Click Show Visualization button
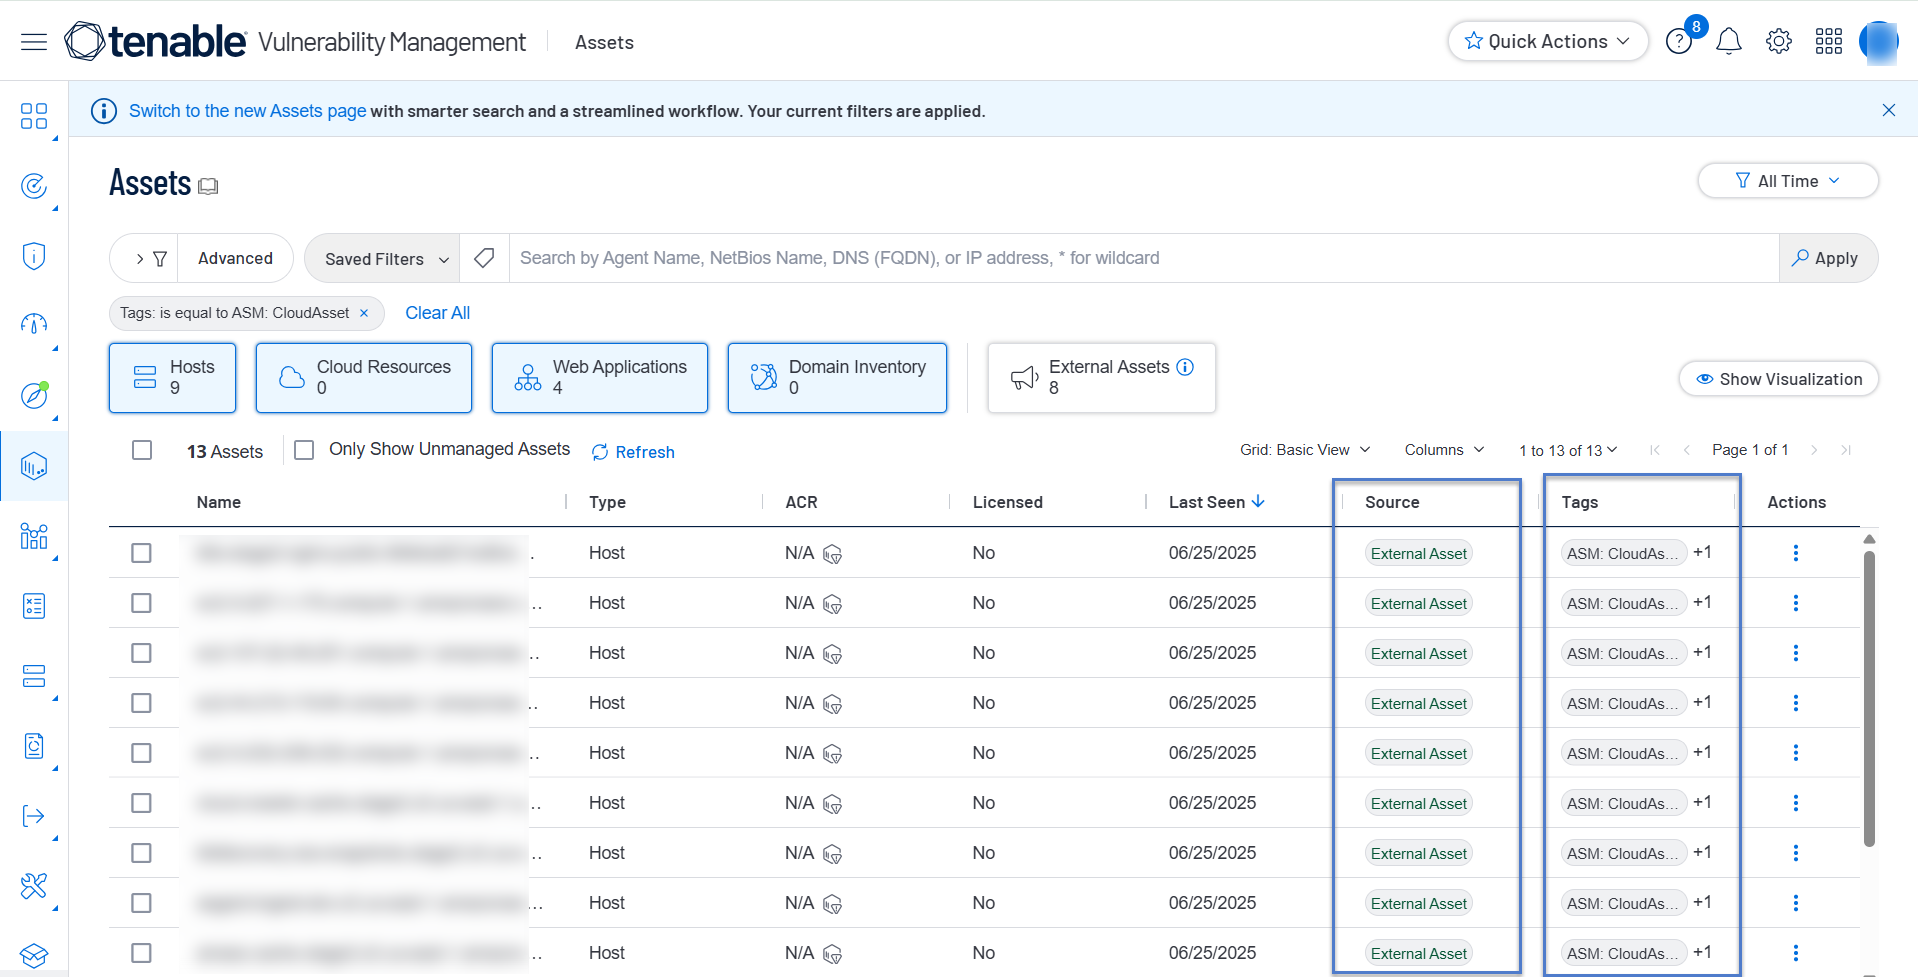Screen dimensions: 1918x977 point(1779,379)
